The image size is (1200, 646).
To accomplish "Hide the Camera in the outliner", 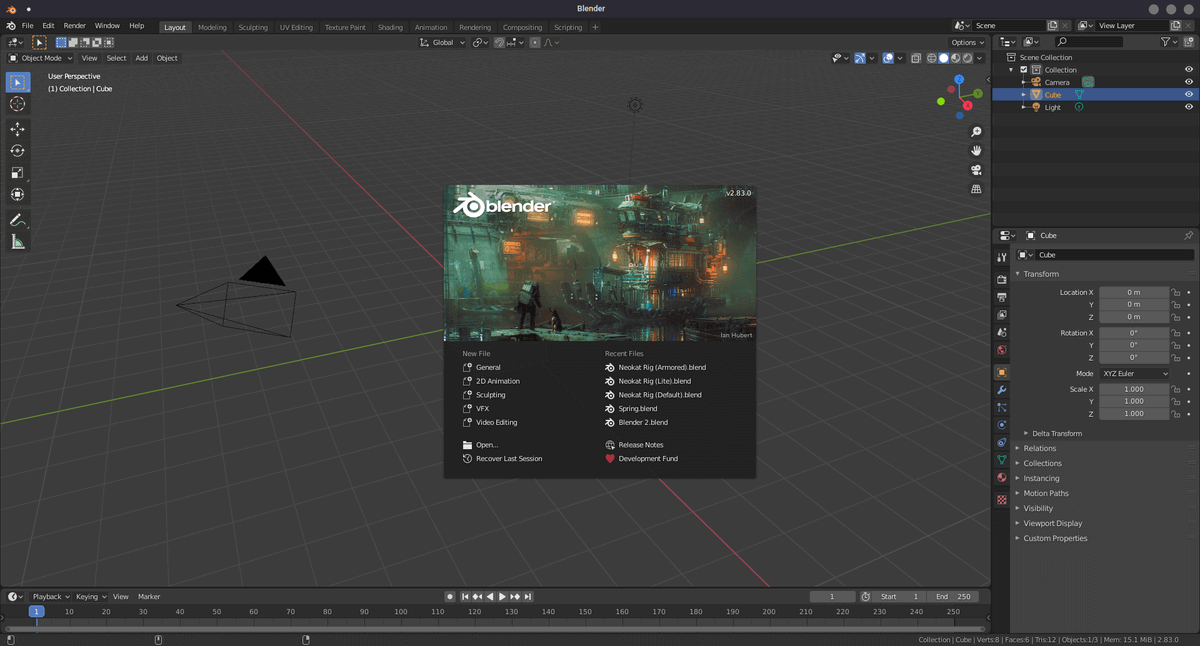I will (1189, 82).
